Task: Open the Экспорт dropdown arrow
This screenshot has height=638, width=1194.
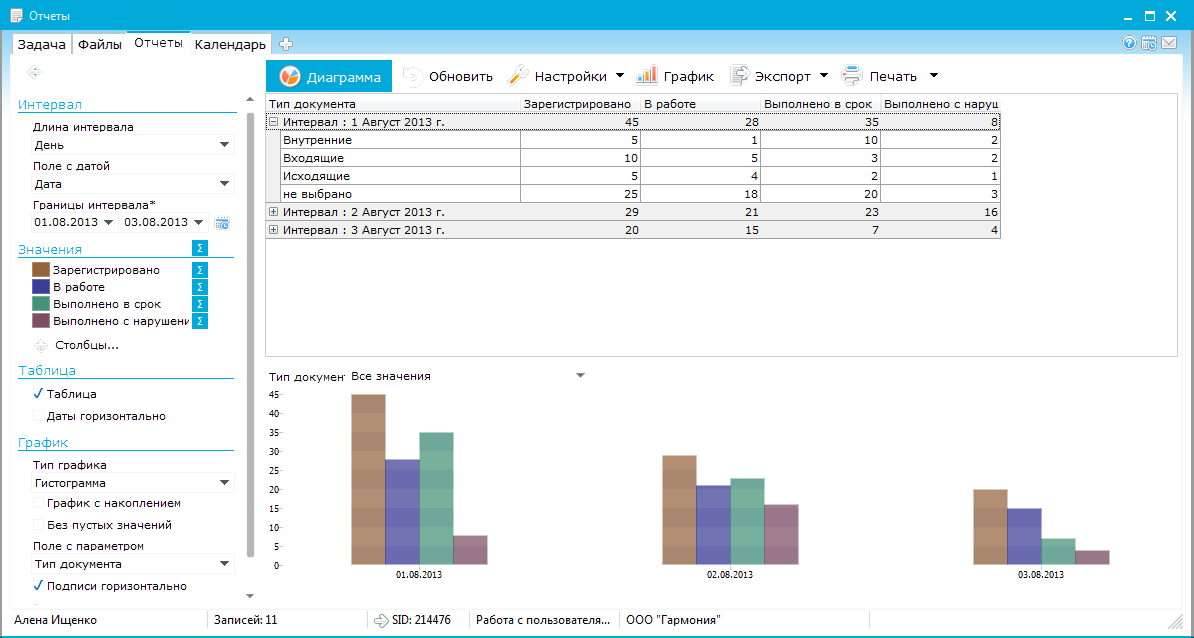Action: point(824,76)
